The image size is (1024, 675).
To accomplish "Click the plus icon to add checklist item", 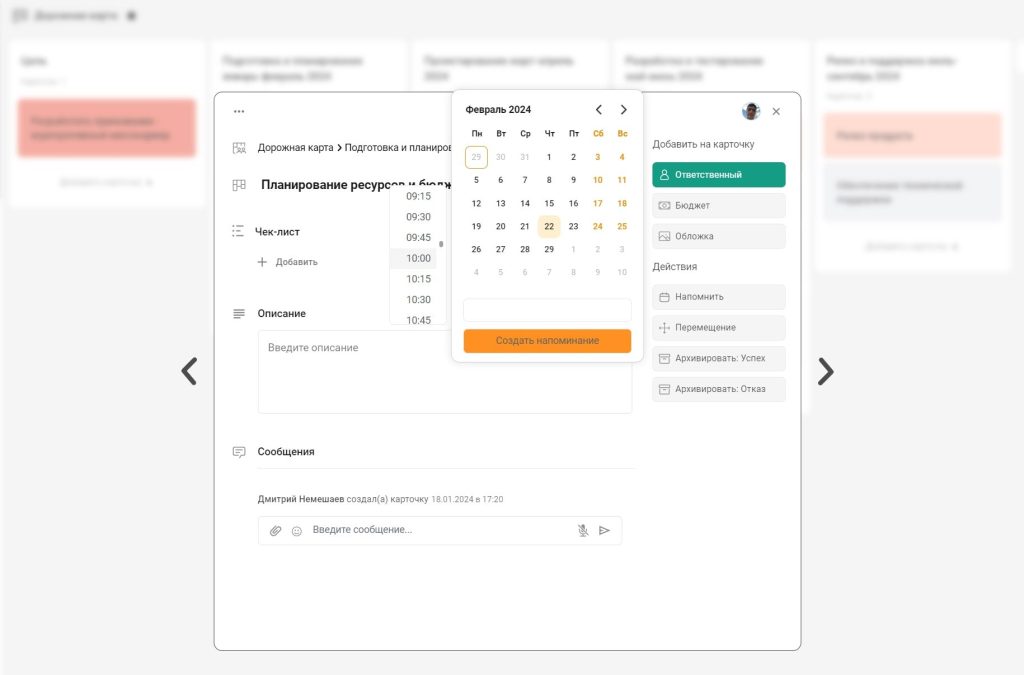I will (x=263, y=262).
